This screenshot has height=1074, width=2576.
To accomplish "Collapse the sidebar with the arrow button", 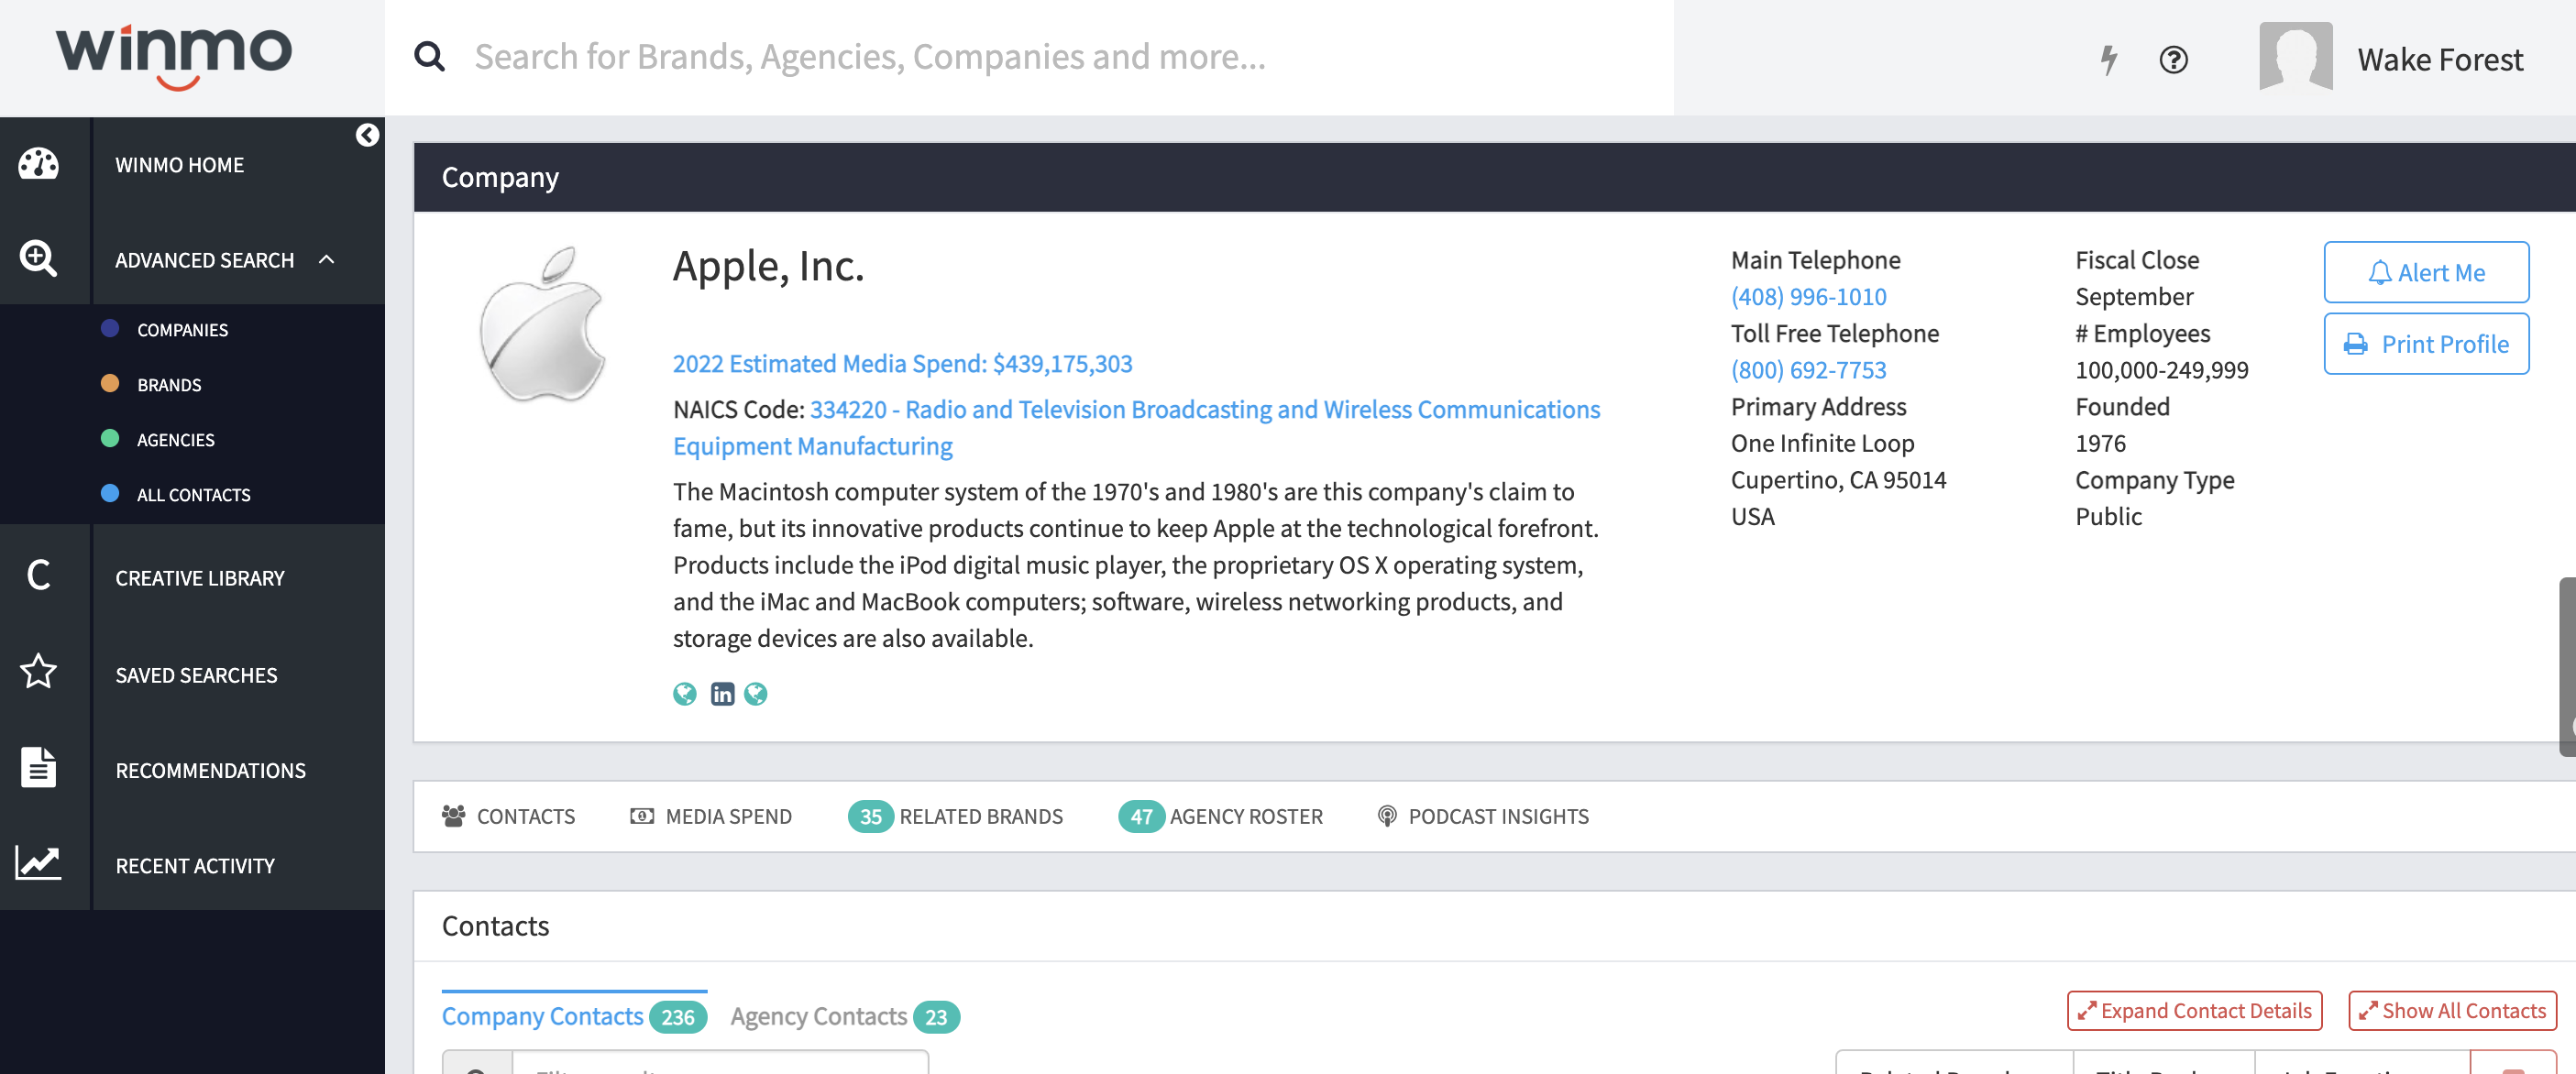I will [367, 135].
